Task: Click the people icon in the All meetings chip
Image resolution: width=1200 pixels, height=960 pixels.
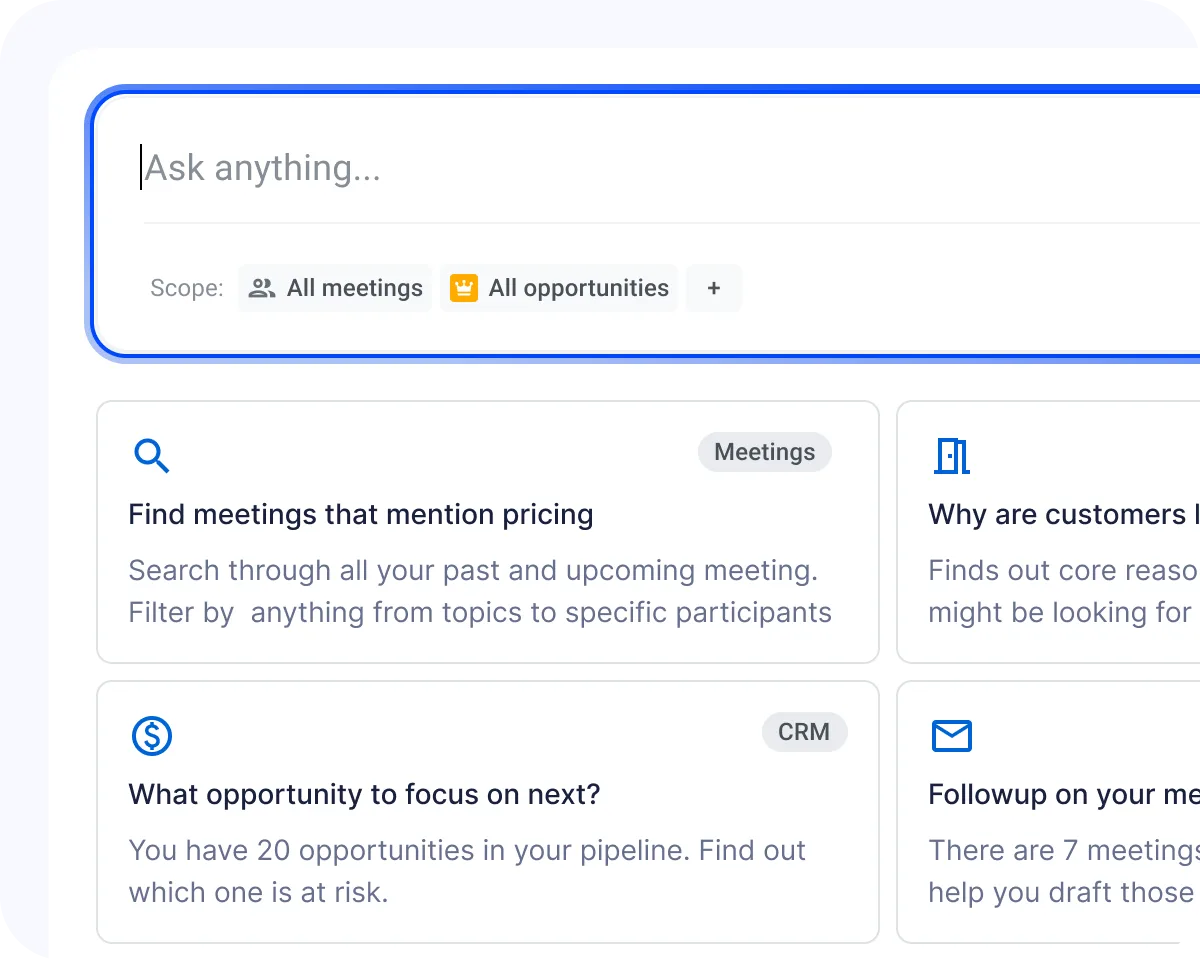Action: click(x=262, y=288)
